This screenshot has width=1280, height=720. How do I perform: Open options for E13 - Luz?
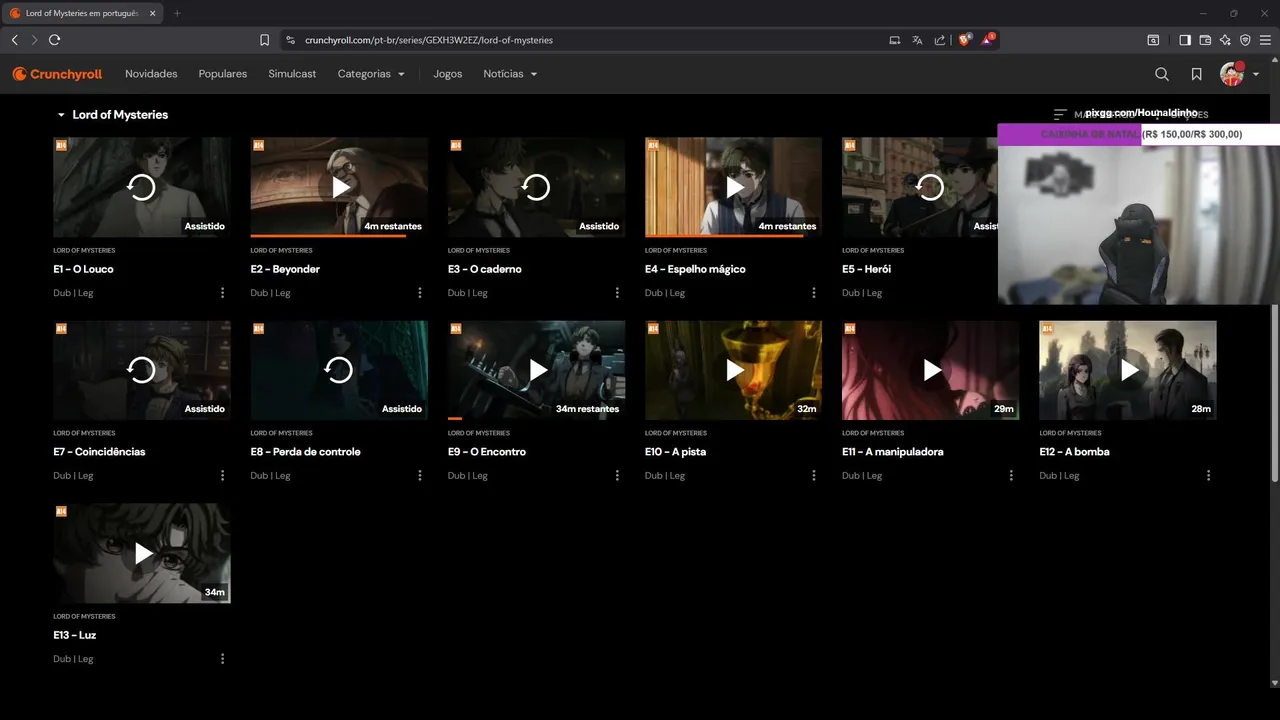[x=222, y=659]
